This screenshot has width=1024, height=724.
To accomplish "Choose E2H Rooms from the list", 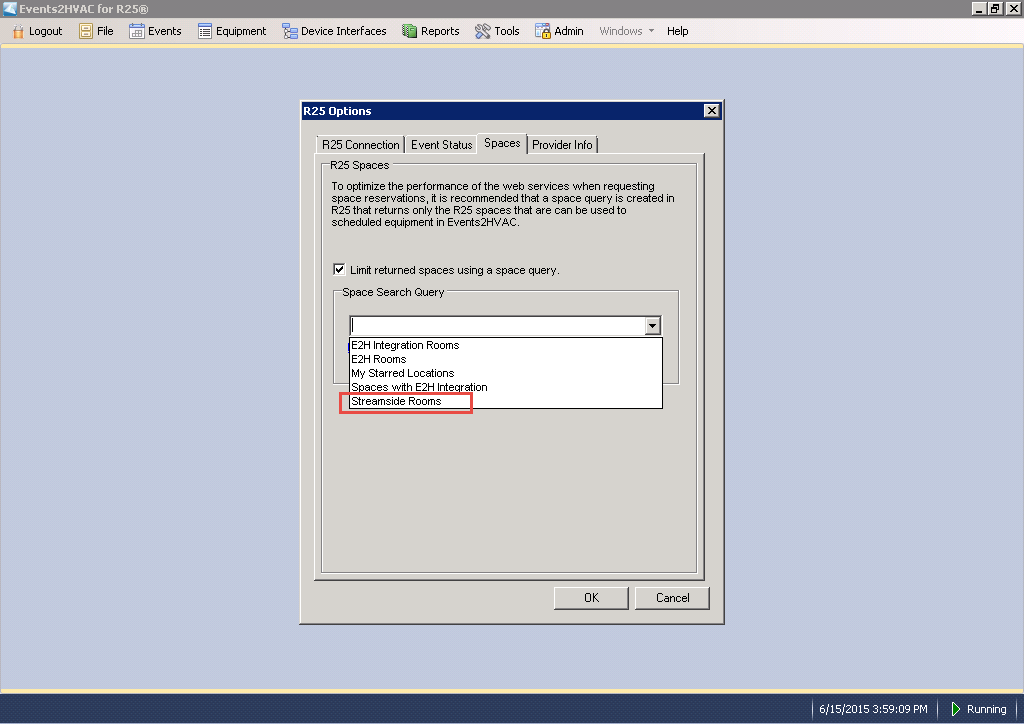I will coord(506,359).
